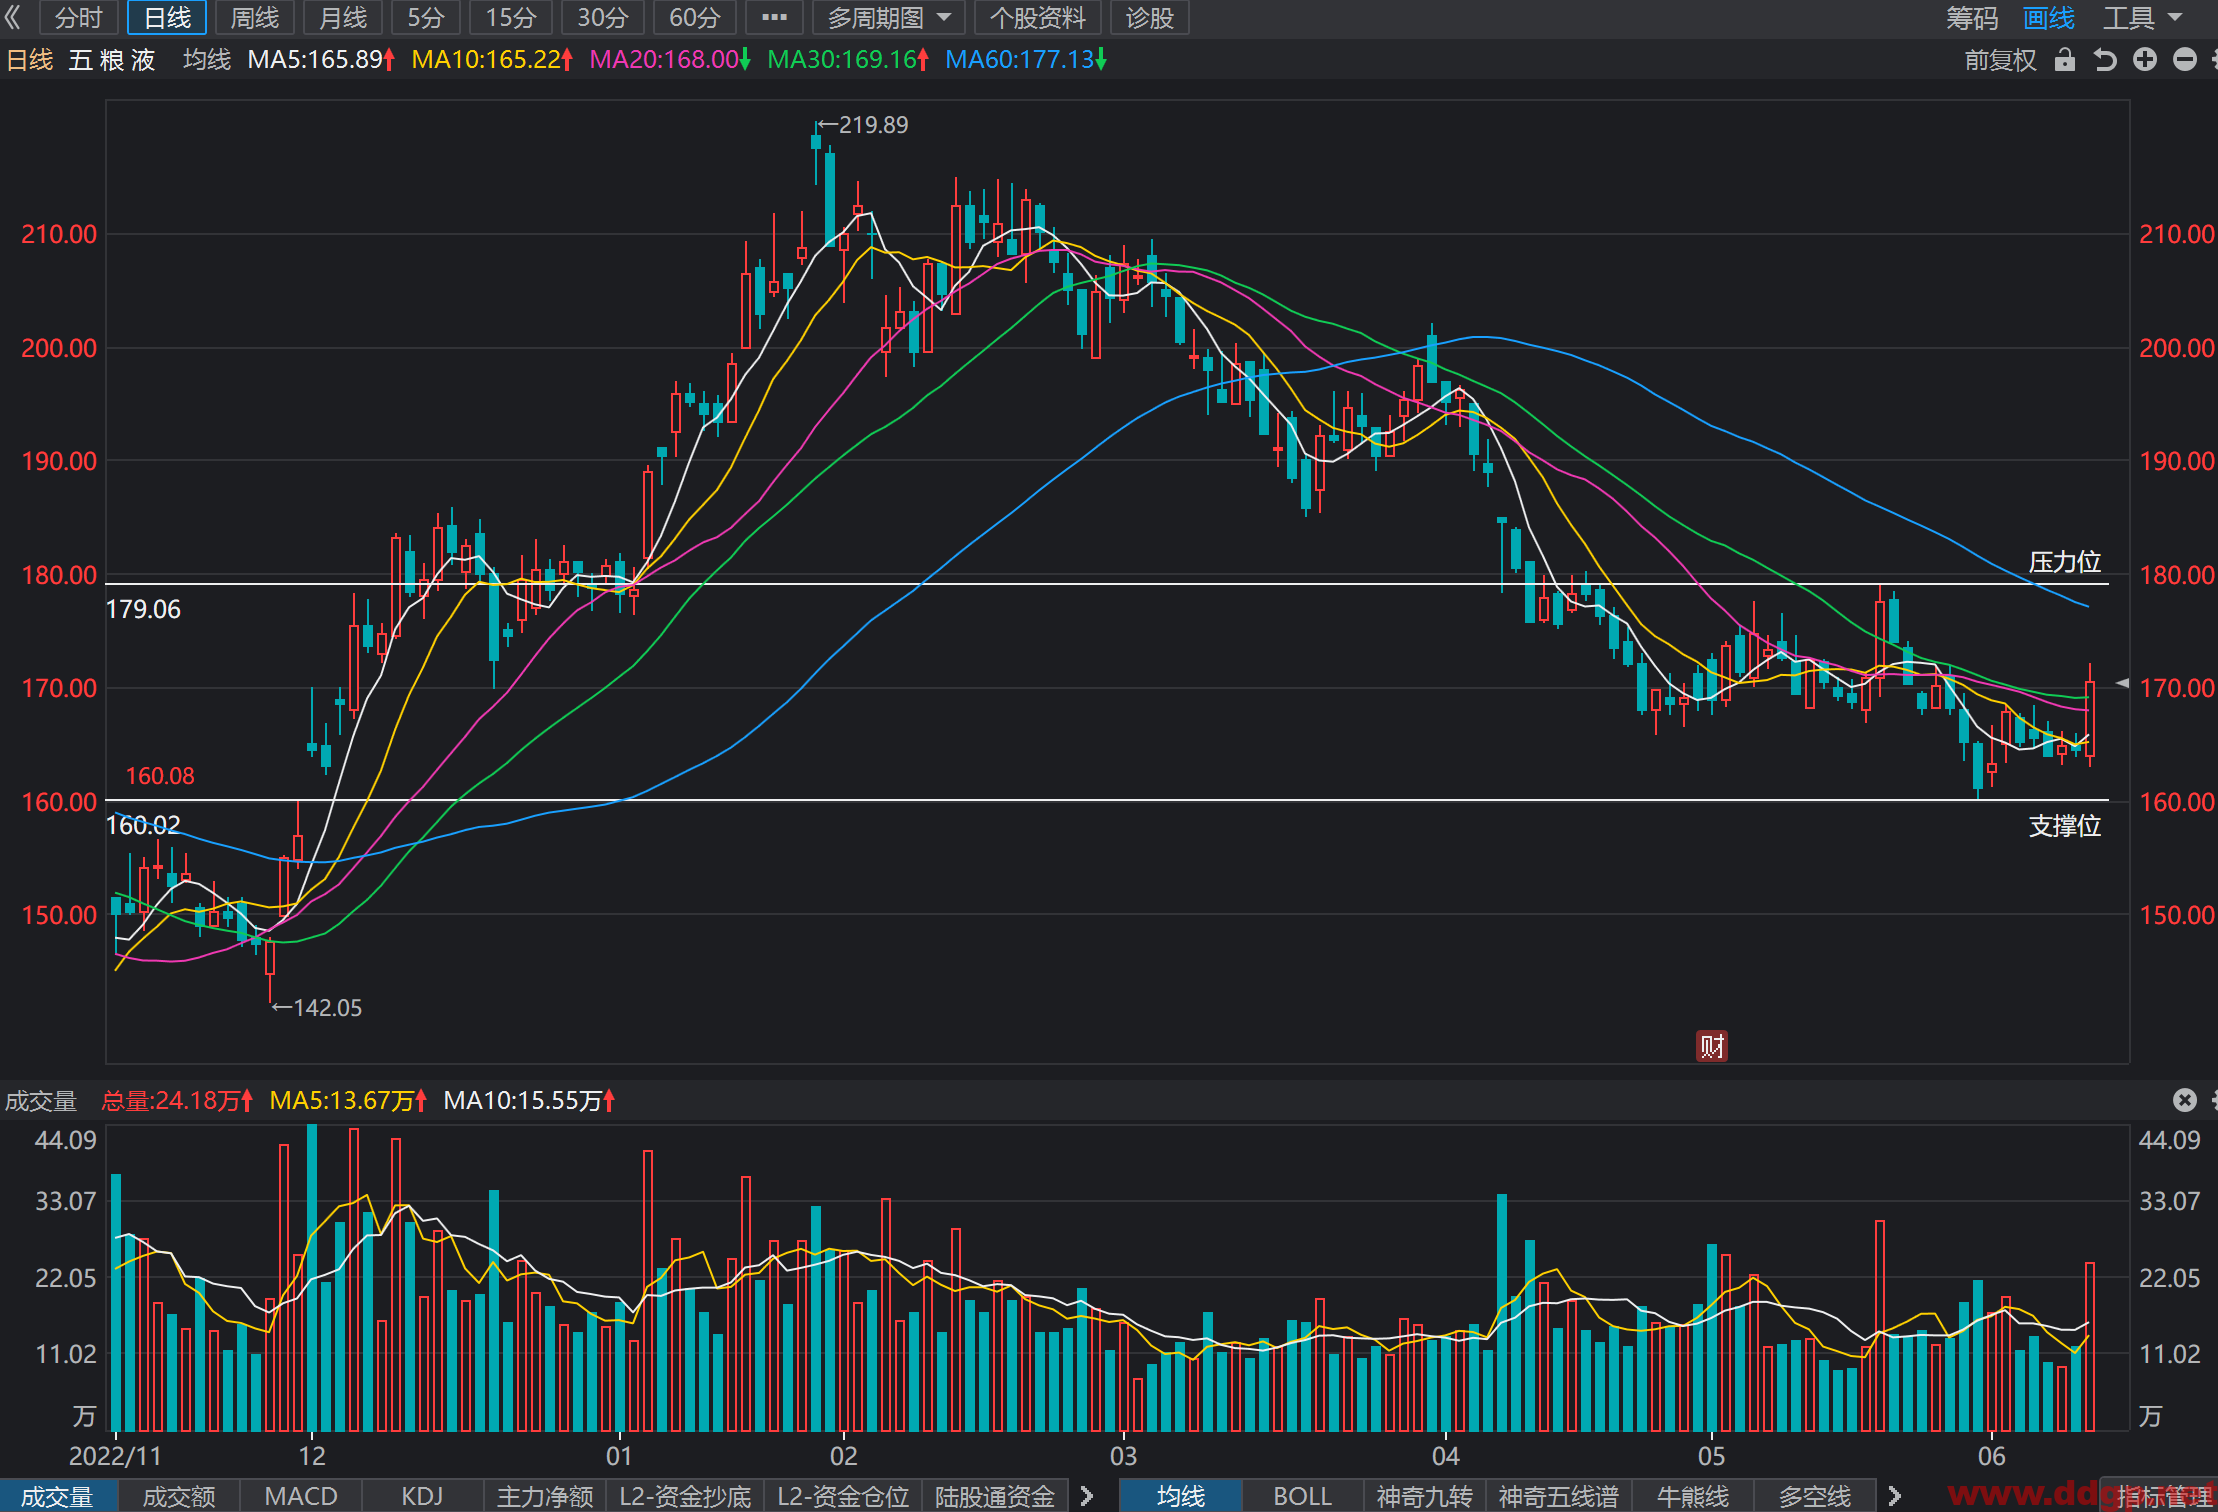Viewport: 2218px width, 1512px height.
Task: Open the 多周期图 dropdown
Action: click(x=888, y=17)
